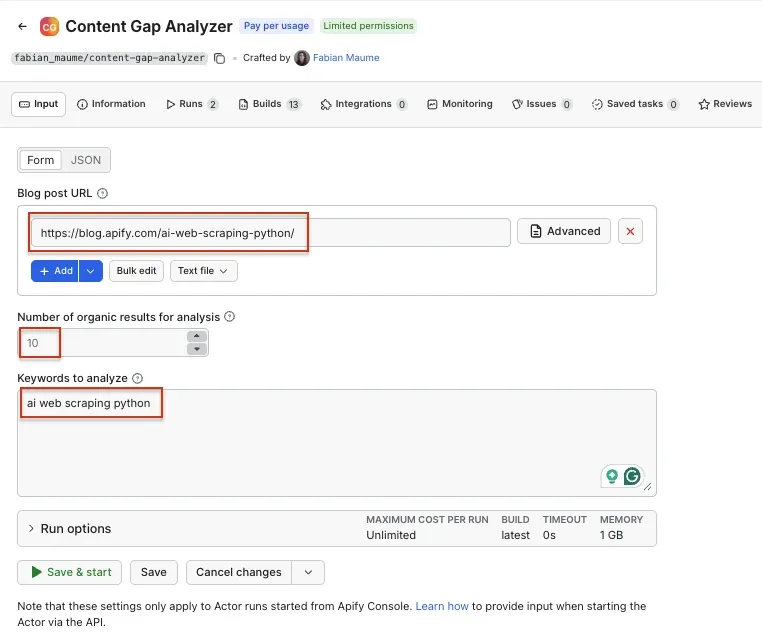The width and height of the screenshot is (762, 639).
Task: Go back using the left arrow icon
Action: pos(22,26)
